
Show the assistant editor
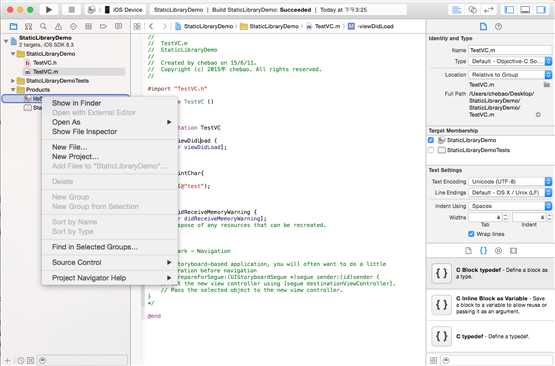pyautogui.click(x=473, y=10)
